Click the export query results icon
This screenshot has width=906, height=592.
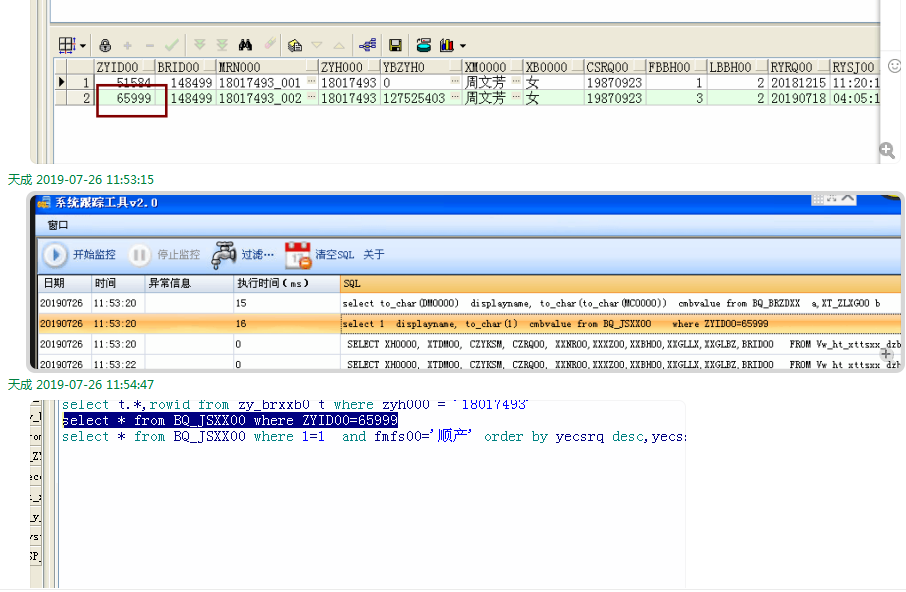pos(423,45)
